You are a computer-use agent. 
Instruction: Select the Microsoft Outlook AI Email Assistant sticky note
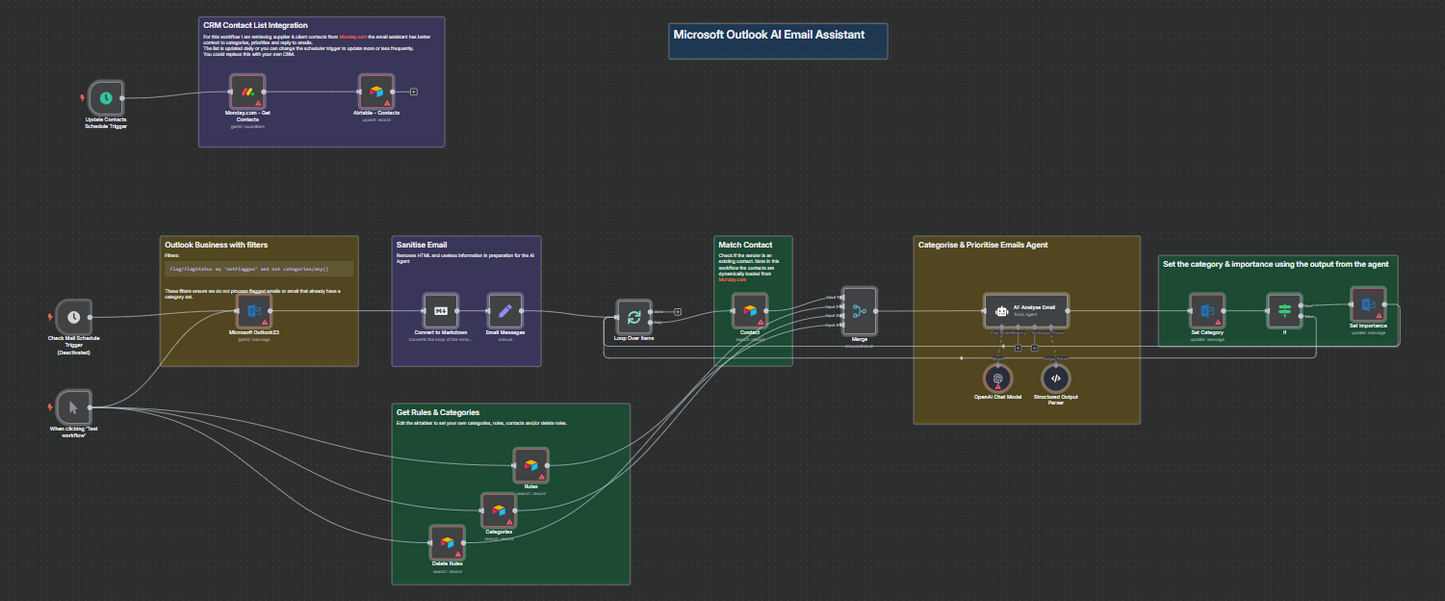(778, 41)
